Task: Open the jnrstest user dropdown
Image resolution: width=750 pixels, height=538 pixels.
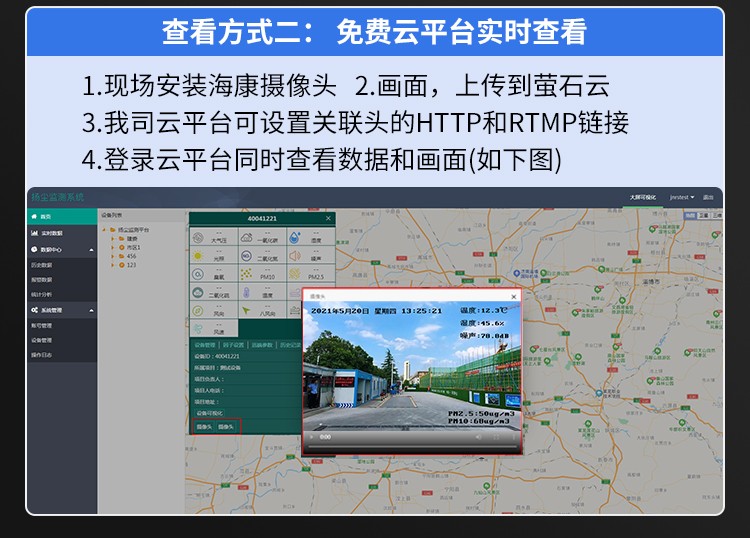Action: (x=682, y=197)
